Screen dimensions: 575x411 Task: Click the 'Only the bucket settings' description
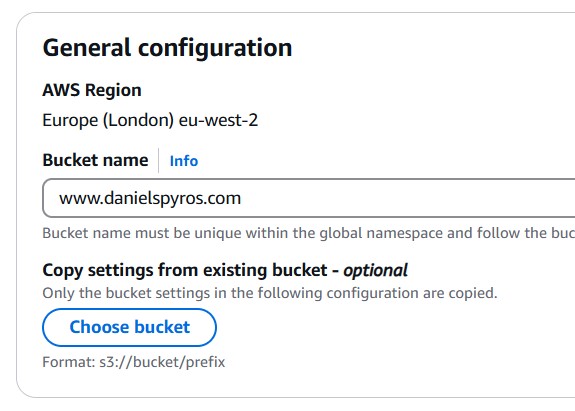coord(270,293)
